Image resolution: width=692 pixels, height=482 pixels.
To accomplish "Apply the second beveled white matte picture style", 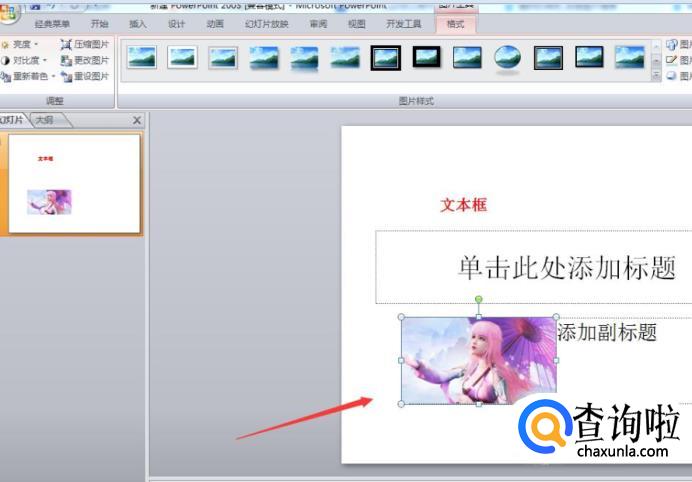I will click(x=182, y=57).
